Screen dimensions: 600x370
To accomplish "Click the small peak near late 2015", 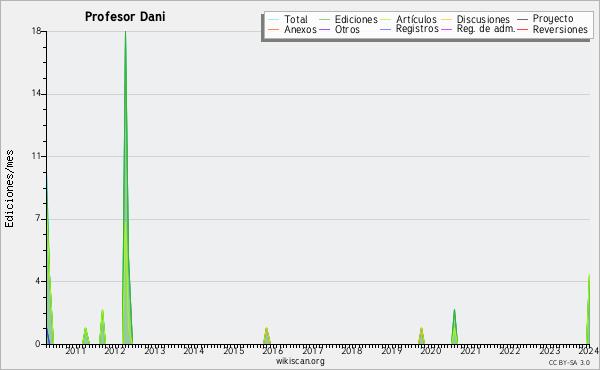I will point(267,336).
